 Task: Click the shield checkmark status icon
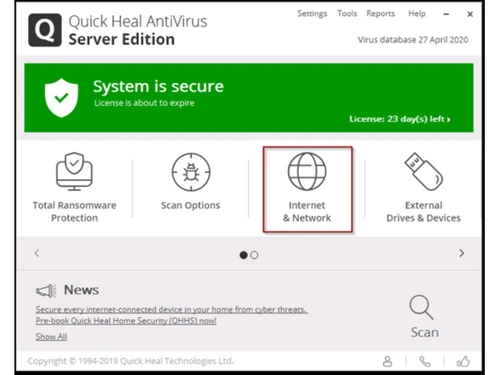pyautogui.click(x=61, y=98)
